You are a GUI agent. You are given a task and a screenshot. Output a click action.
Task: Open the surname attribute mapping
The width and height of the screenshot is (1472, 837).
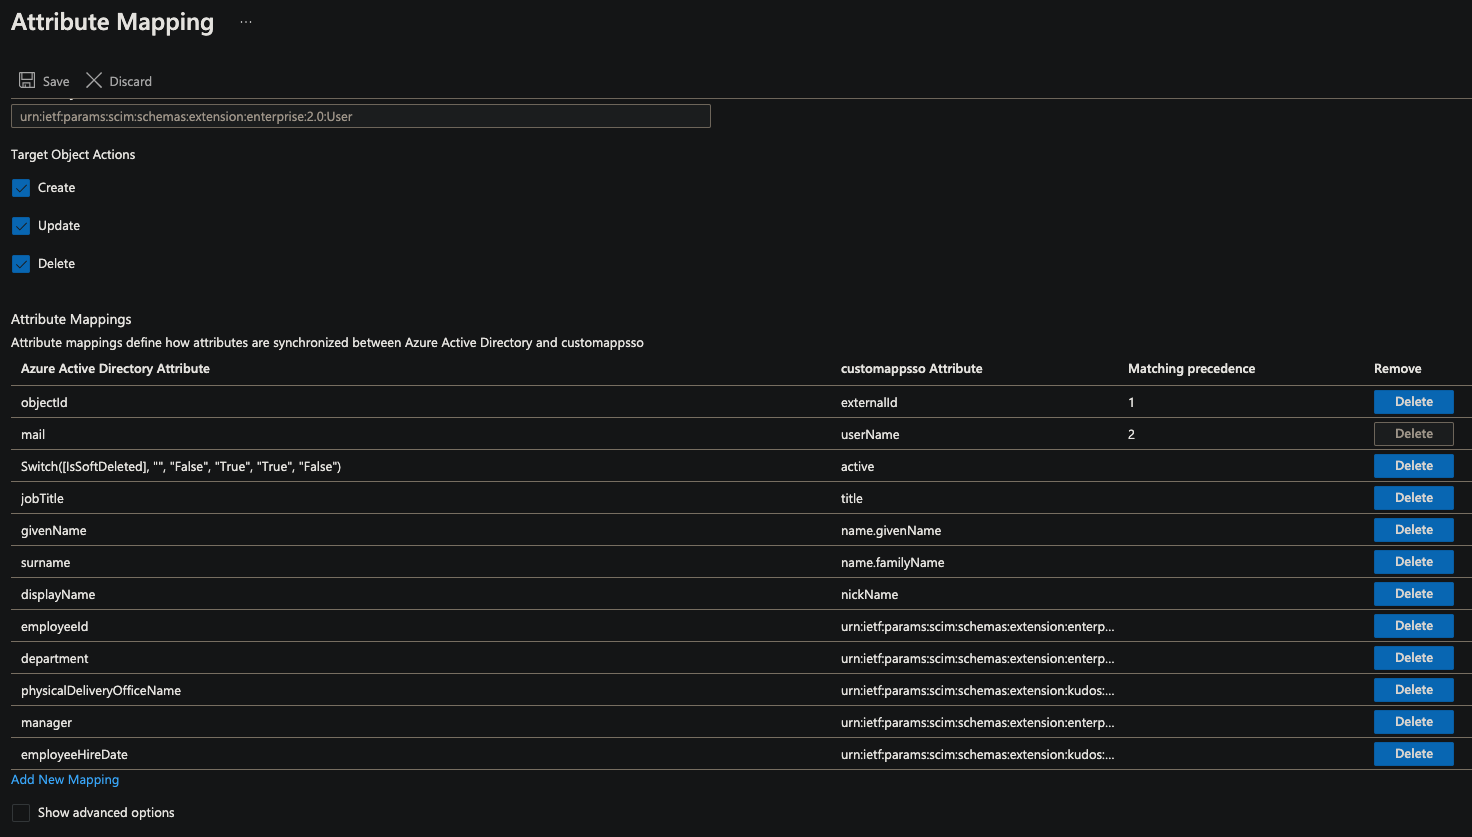46,563
